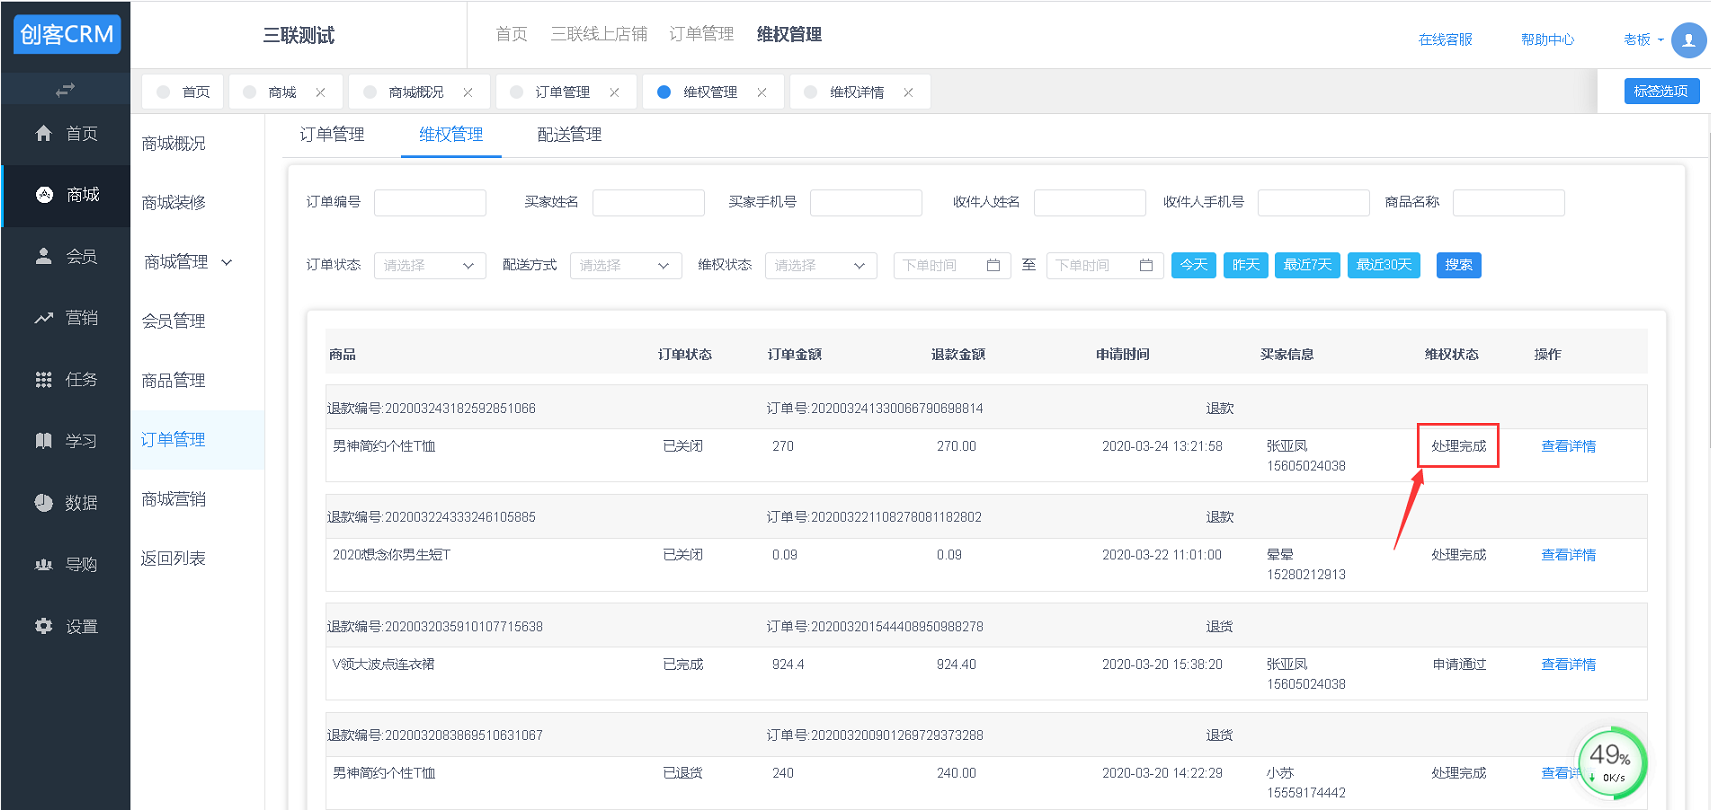Click the user avatar at top right

coord(1688,40)
